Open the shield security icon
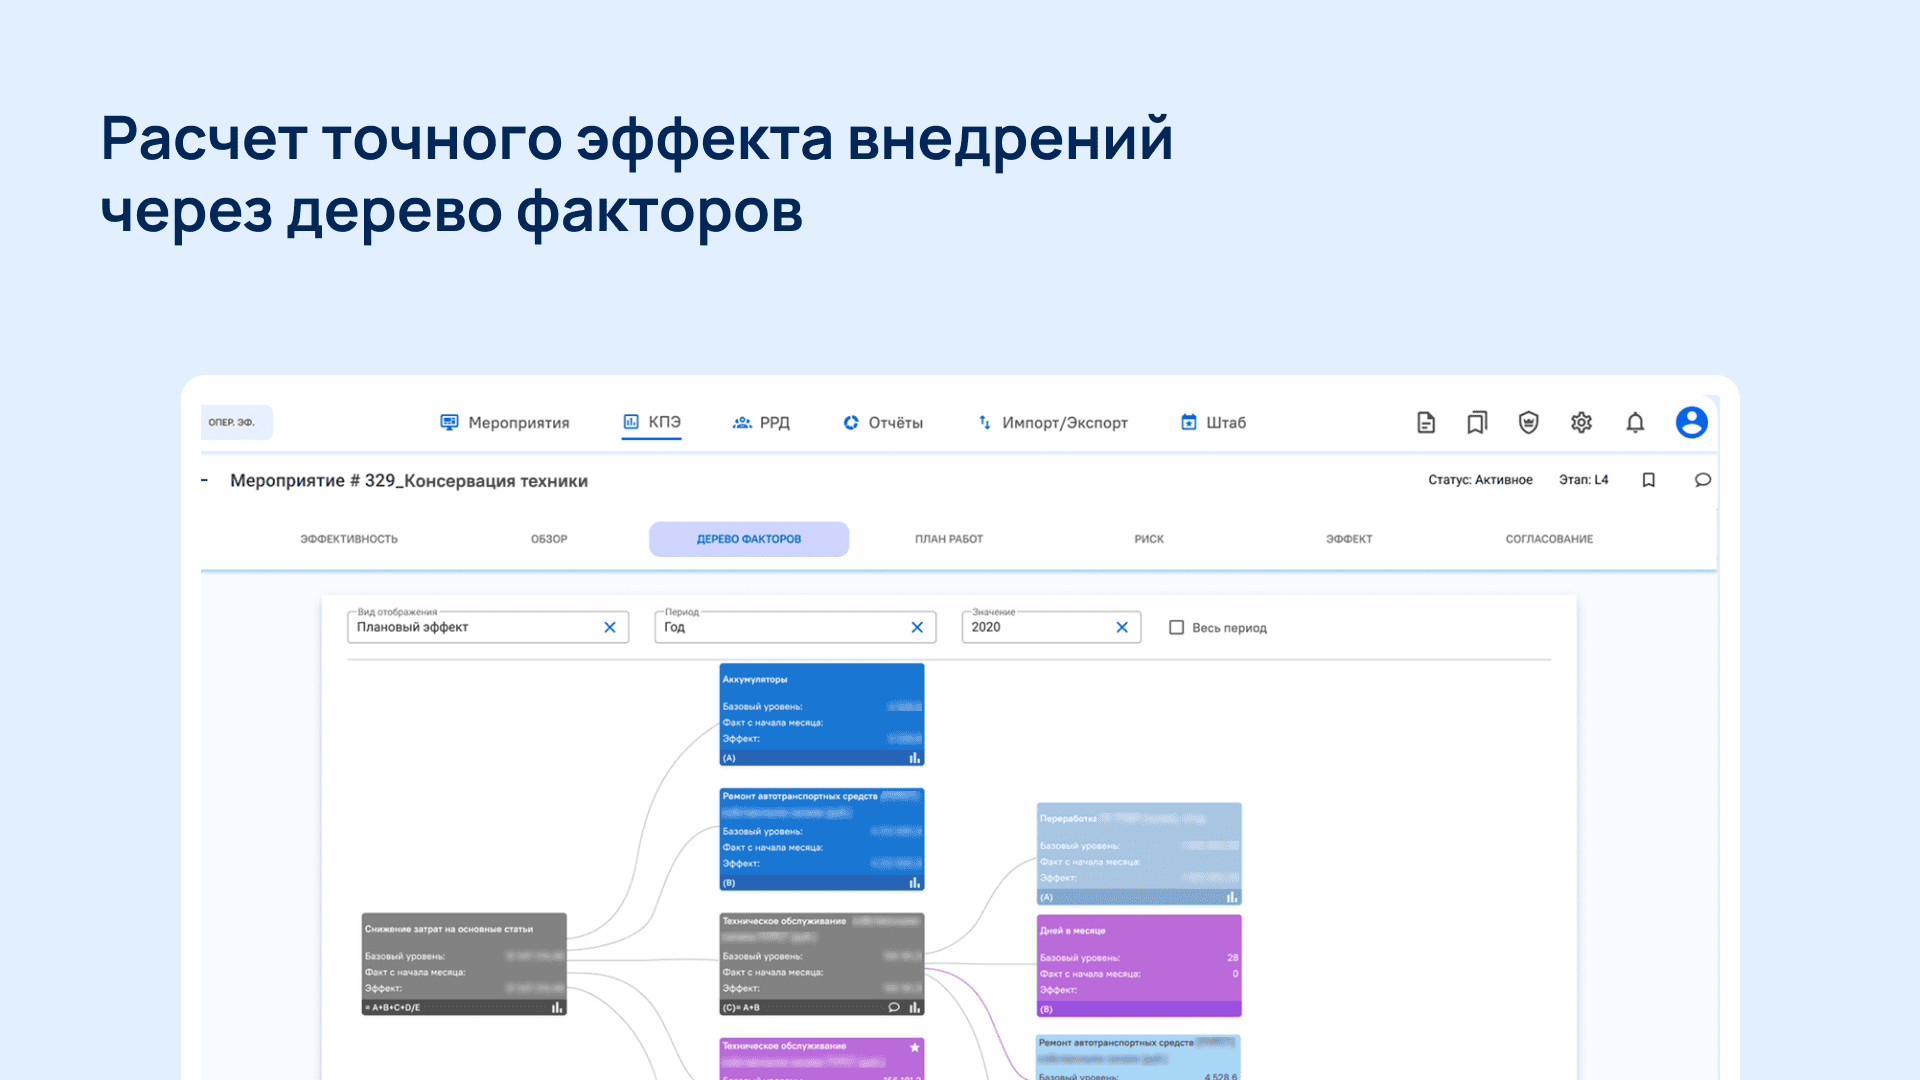Viewport: 1920px width, 1080px height. (x=1528, y=423)
